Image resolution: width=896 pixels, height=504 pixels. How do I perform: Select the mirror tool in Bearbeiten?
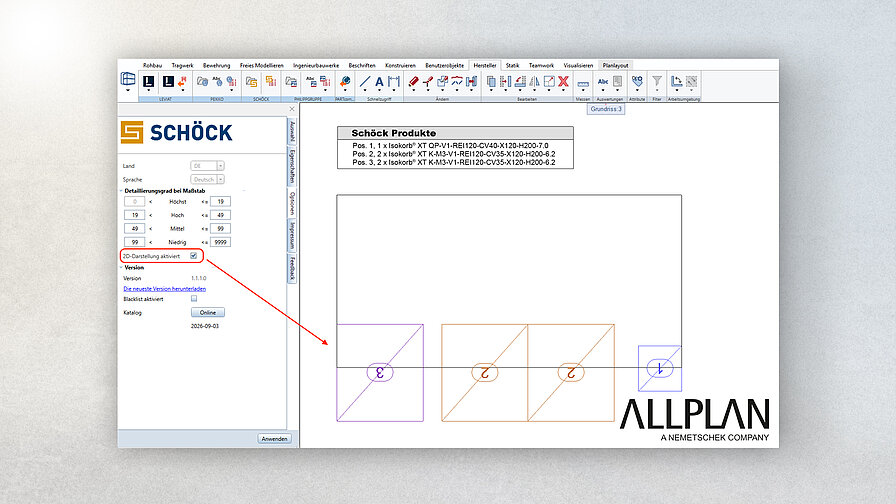click(x=534, y=82)
